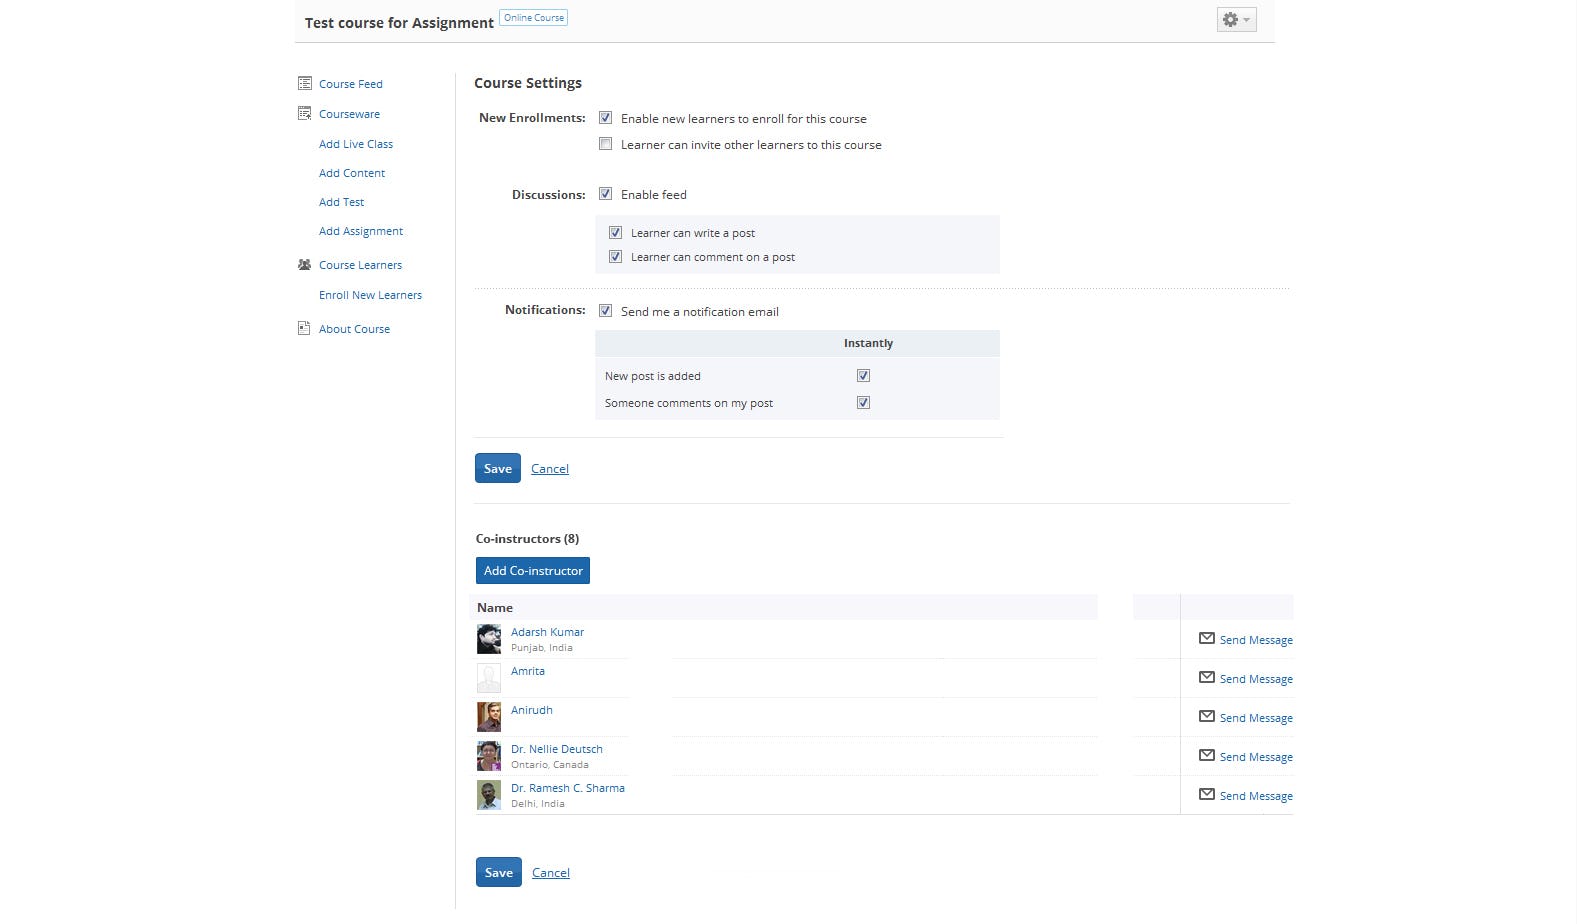Click the About Course page icon
Viewport: 1577px width, 924px height.
coord(304,328)
